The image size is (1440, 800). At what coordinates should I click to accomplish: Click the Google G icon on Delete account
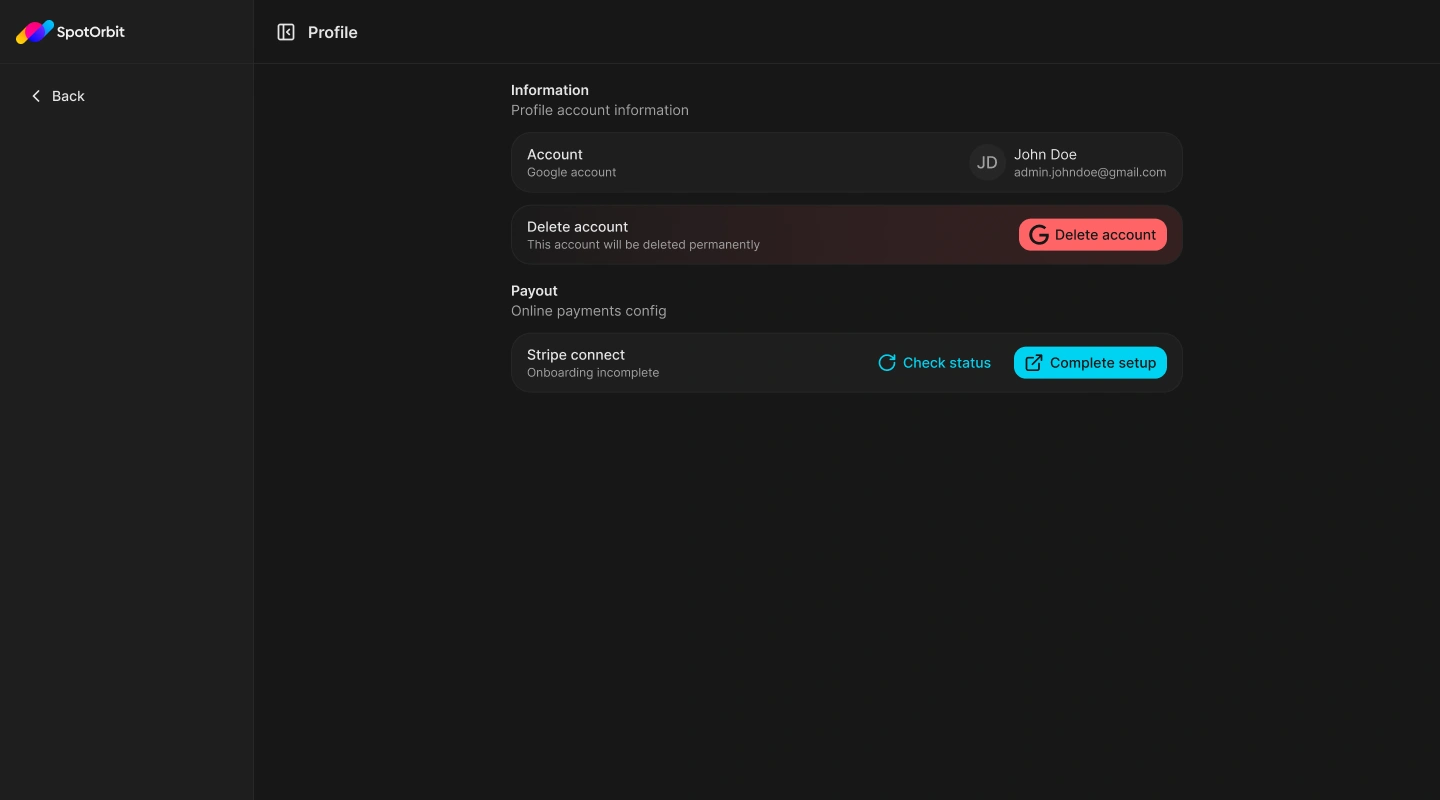(1039, 235)
